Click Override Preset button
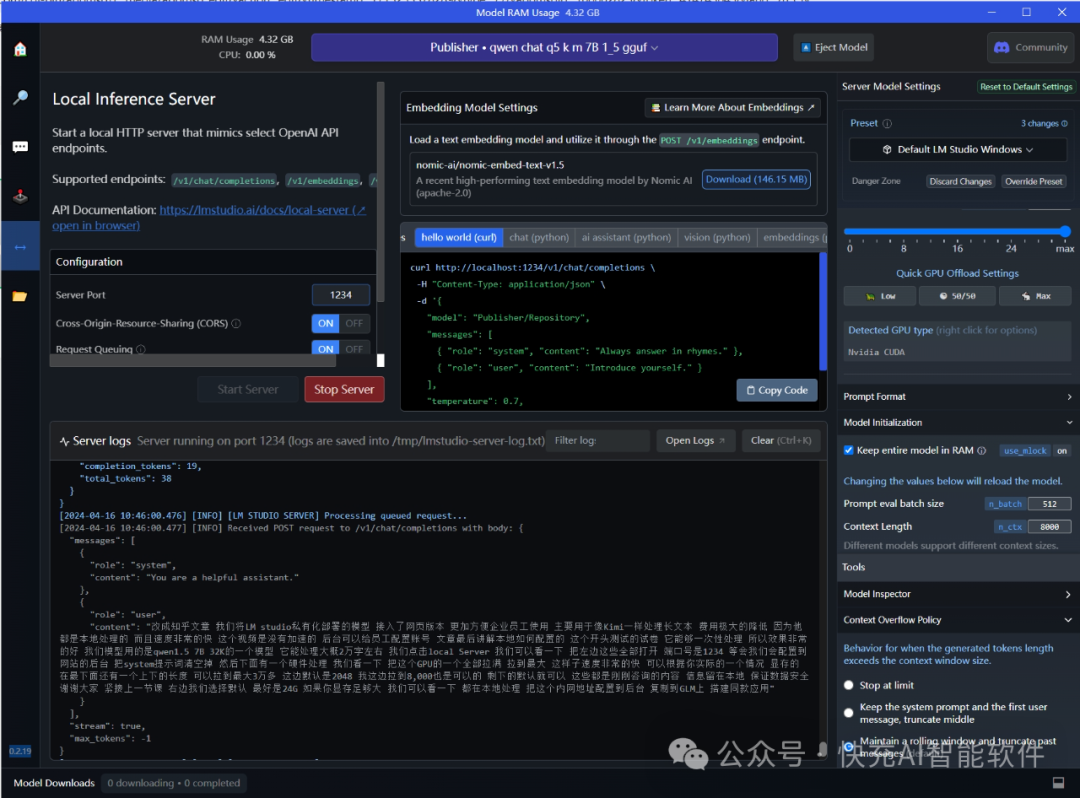 point(1033,182)
